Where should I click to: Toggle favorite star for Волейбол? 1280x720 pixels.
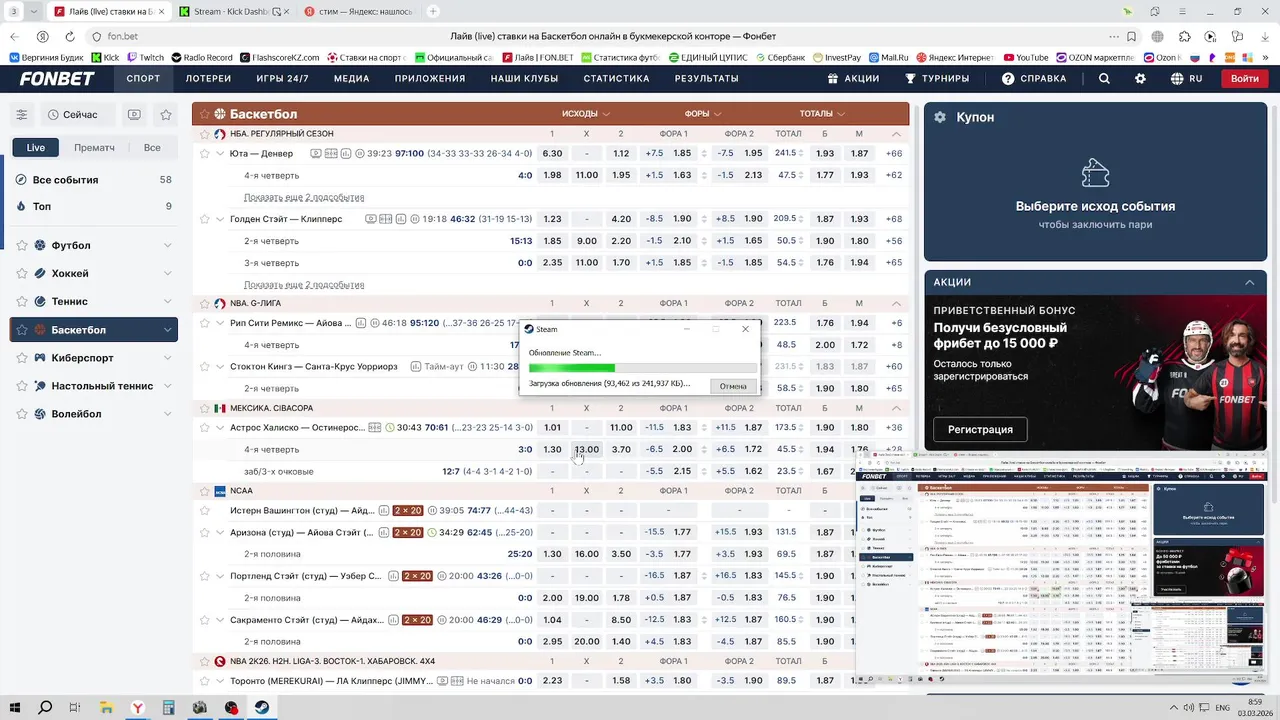(22, 414)
